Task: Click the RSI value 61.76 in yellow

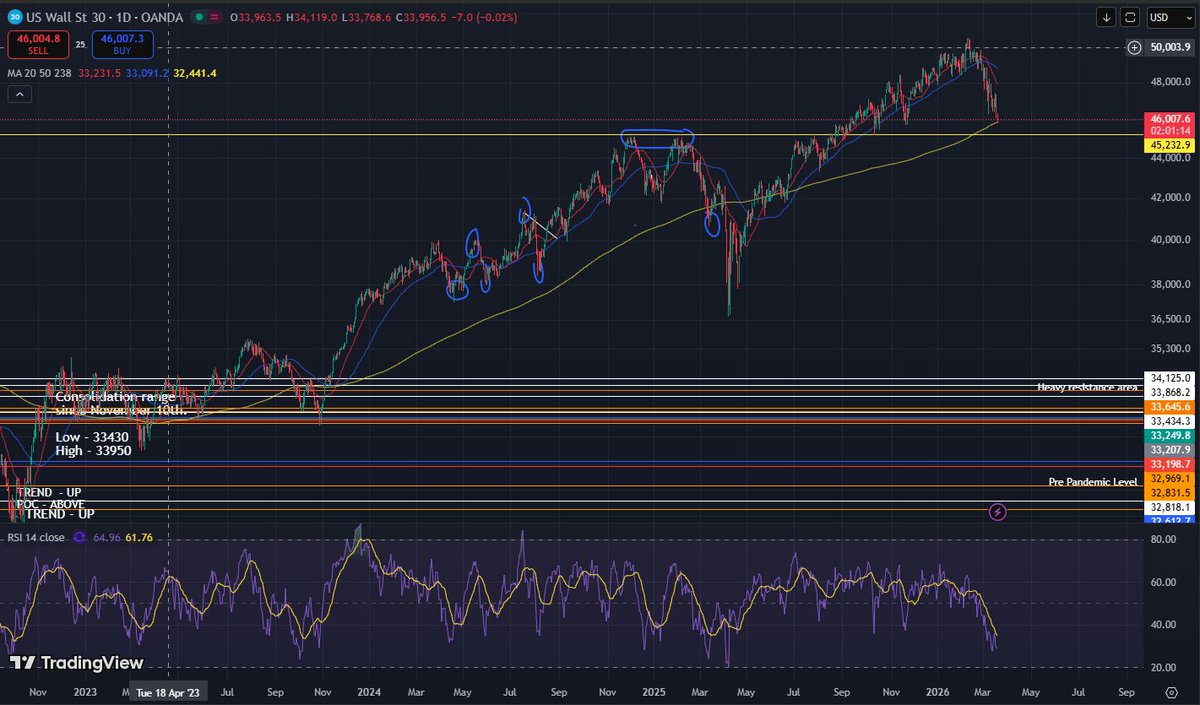Action: coord(140,537)
